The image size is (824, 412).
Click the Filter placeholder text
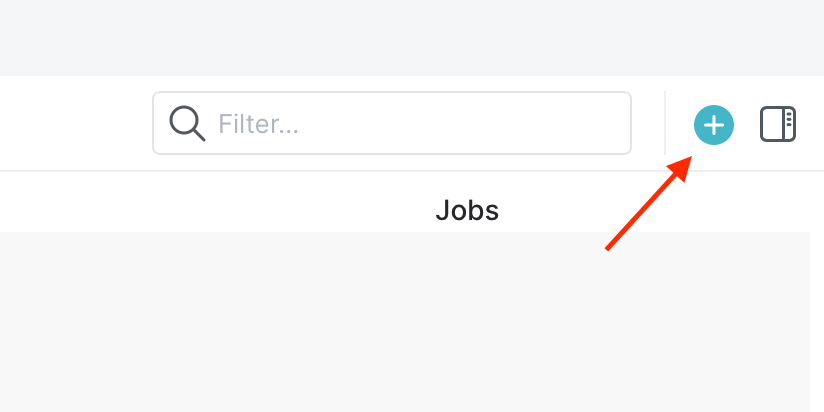pos(259,125)
